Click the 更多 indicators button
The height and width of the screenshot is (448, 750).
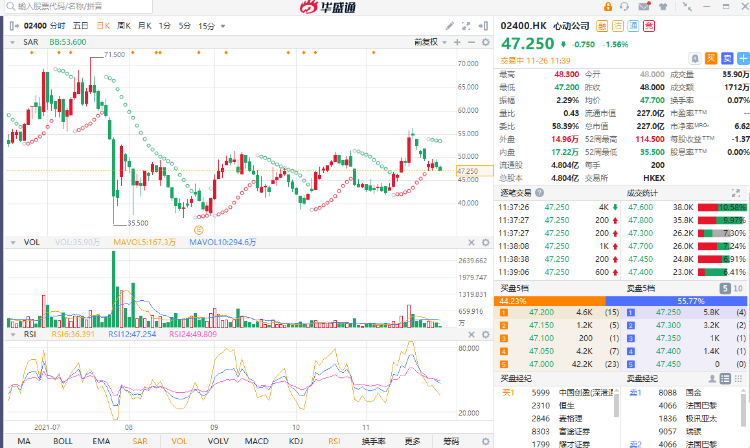point(412,441)
